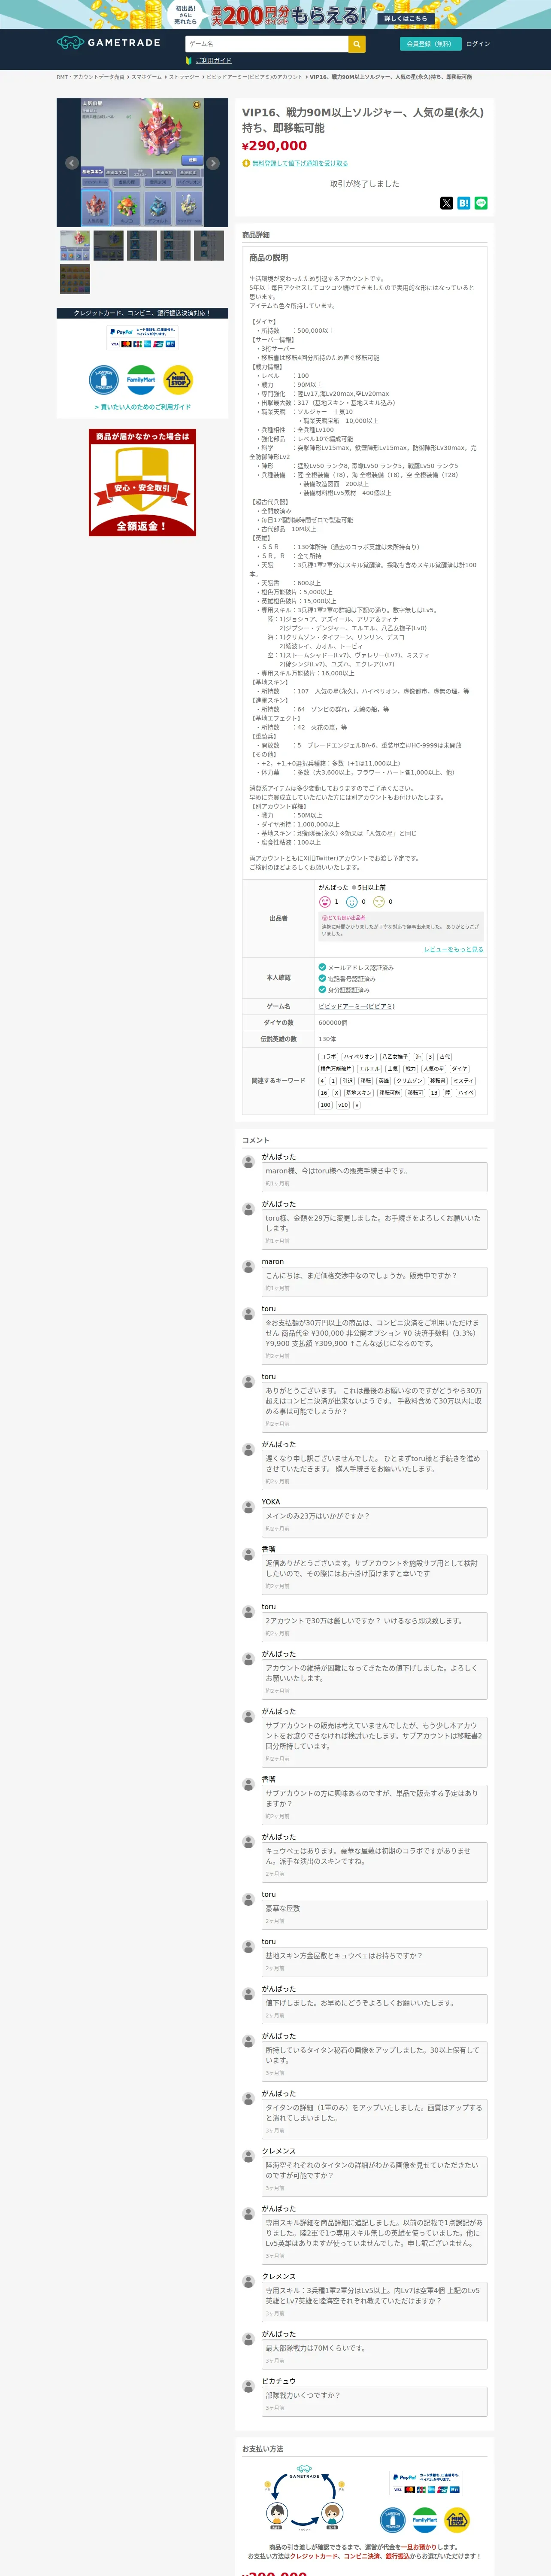The image size is (551, 2576).
Task: Click the 基地スキン keyword tag
Action: (x=359, y=1093)
